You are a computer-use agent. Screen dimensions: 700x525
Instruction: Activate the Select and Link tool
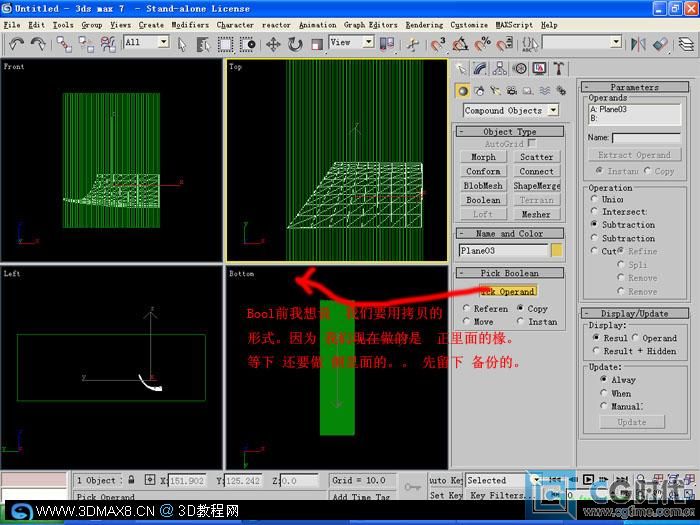(x=64, y=44)
